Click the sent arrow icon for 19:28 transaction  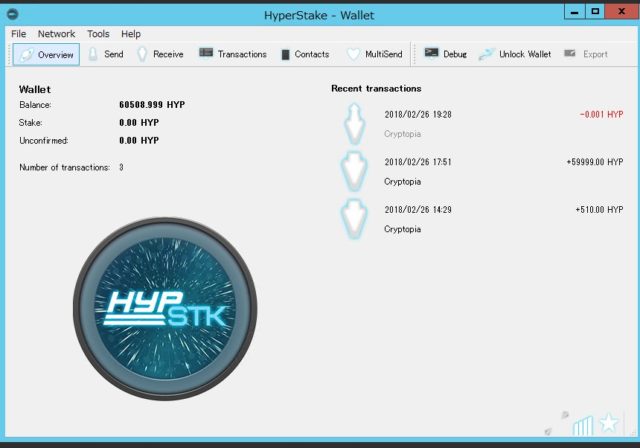tap(354, 124)
